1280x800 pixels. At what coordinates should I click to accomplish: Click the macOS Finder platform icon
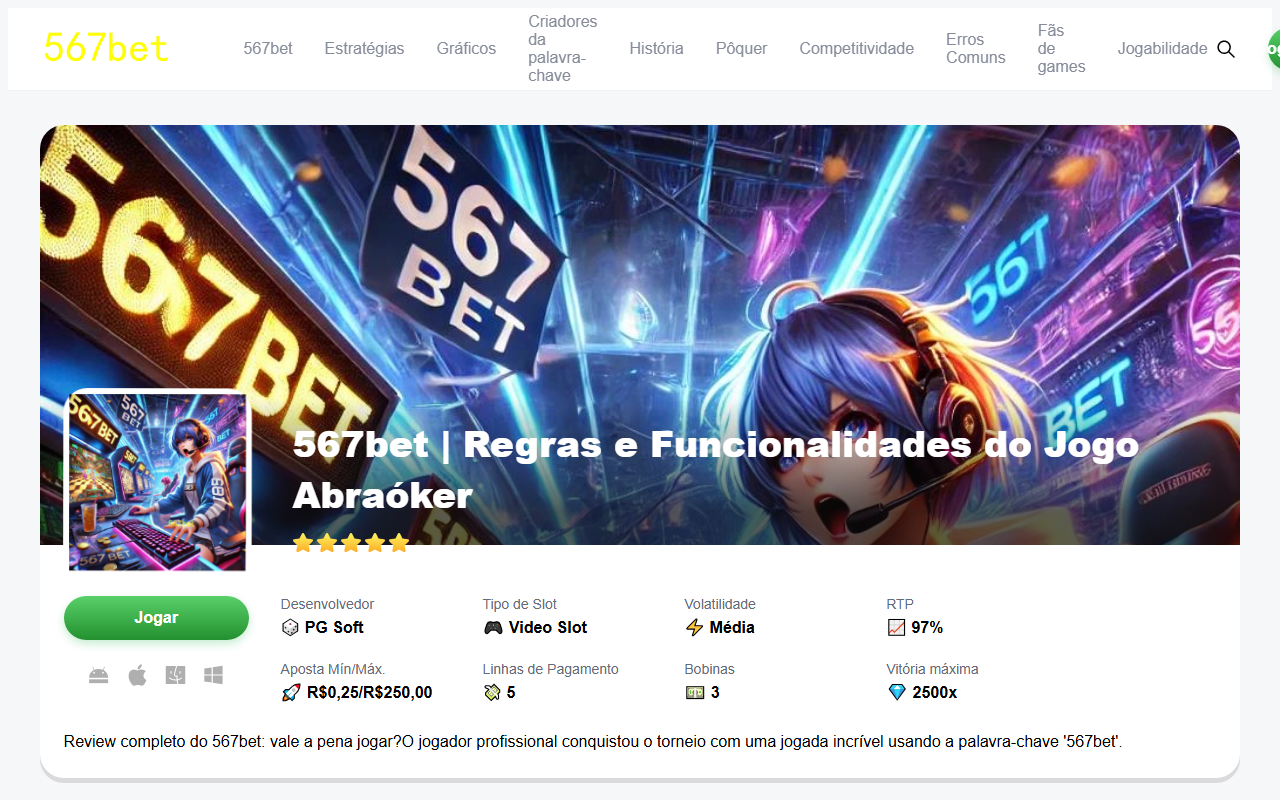point(176,676)
